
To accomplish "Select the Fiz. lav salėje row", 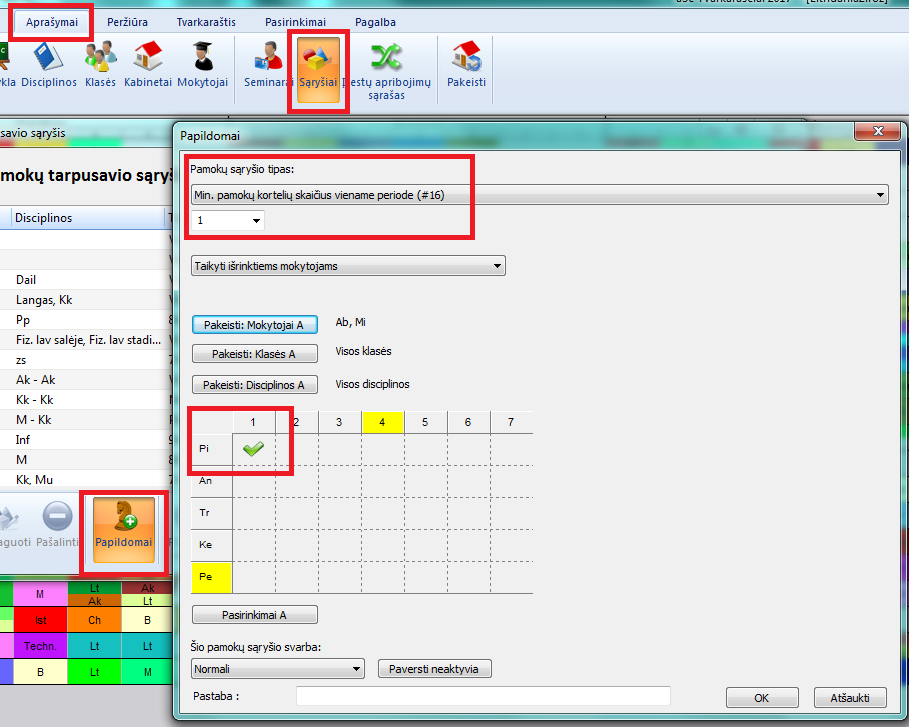I will click(86, 340).
